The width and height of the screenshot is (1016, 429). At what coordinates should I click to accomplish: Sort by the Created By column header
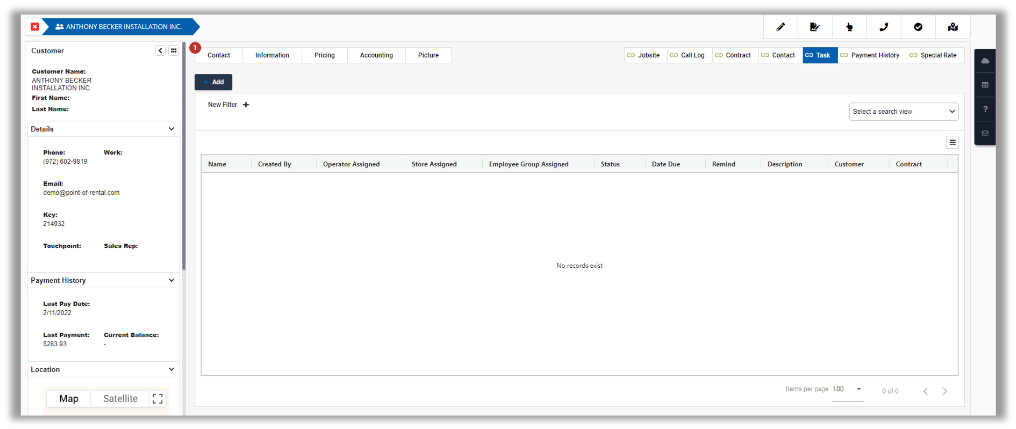click(274, 165)
